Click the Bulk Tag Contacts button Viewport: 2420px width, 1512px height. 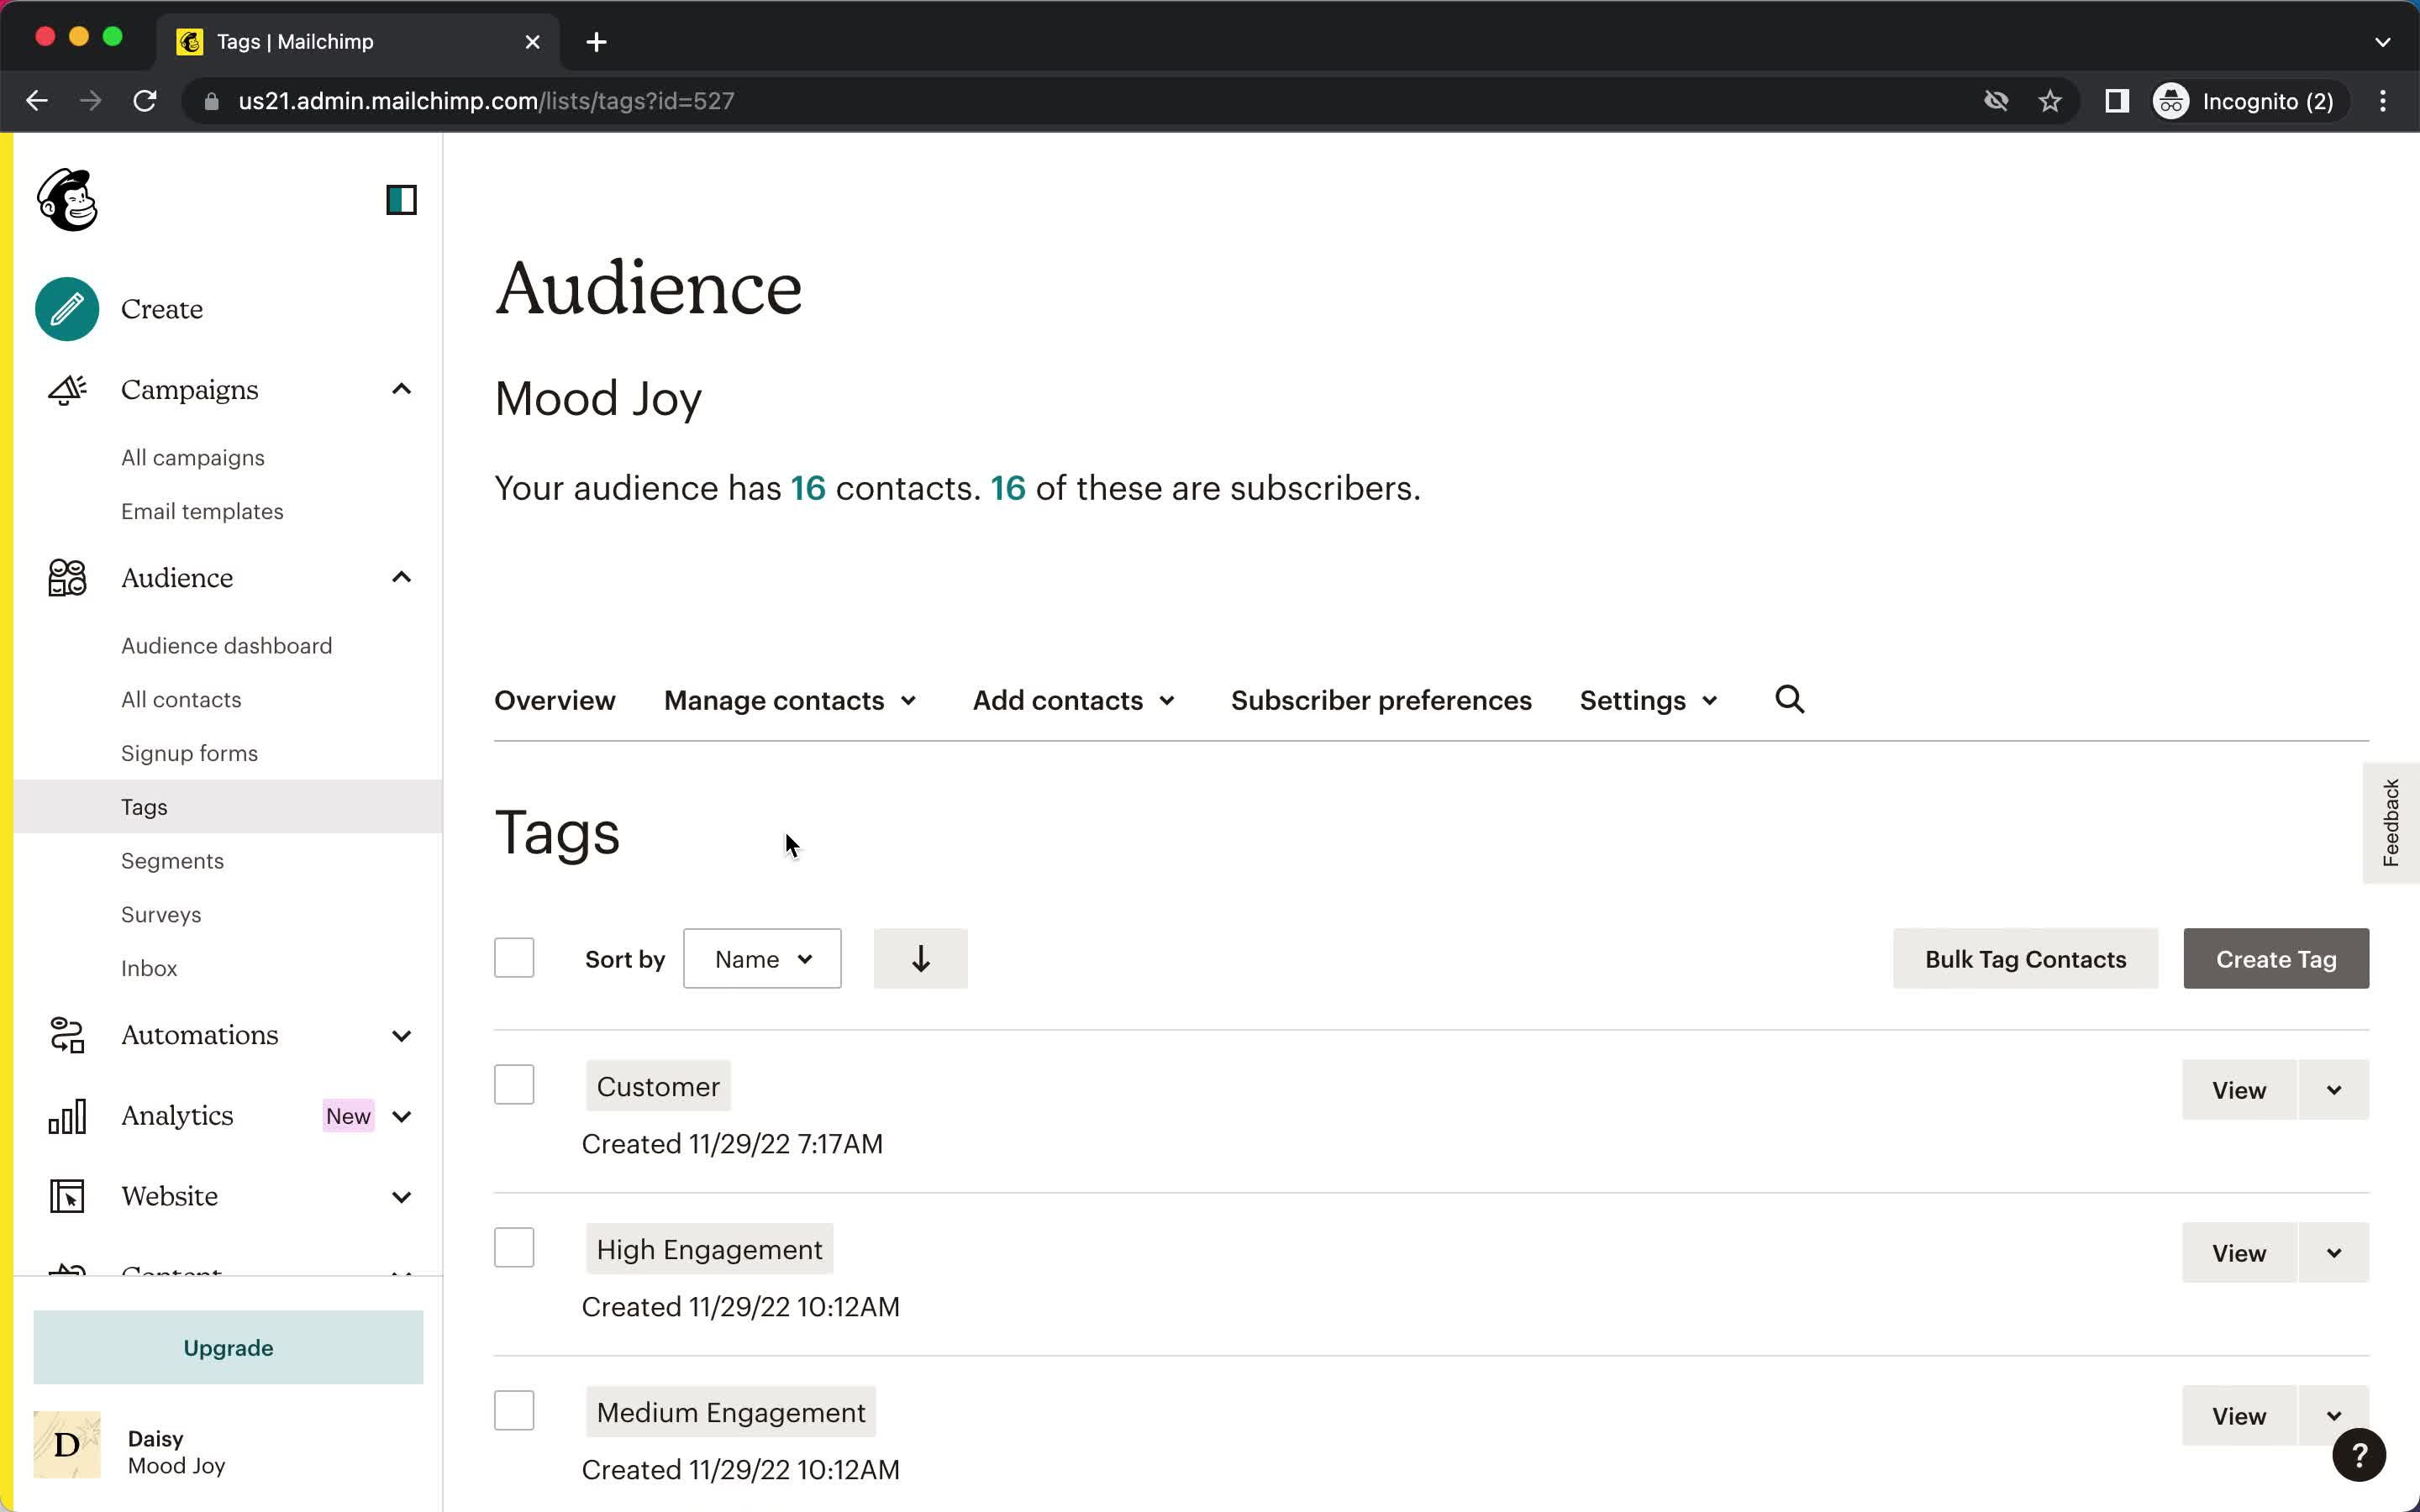pyautogui.click(x=2025, y=959)
